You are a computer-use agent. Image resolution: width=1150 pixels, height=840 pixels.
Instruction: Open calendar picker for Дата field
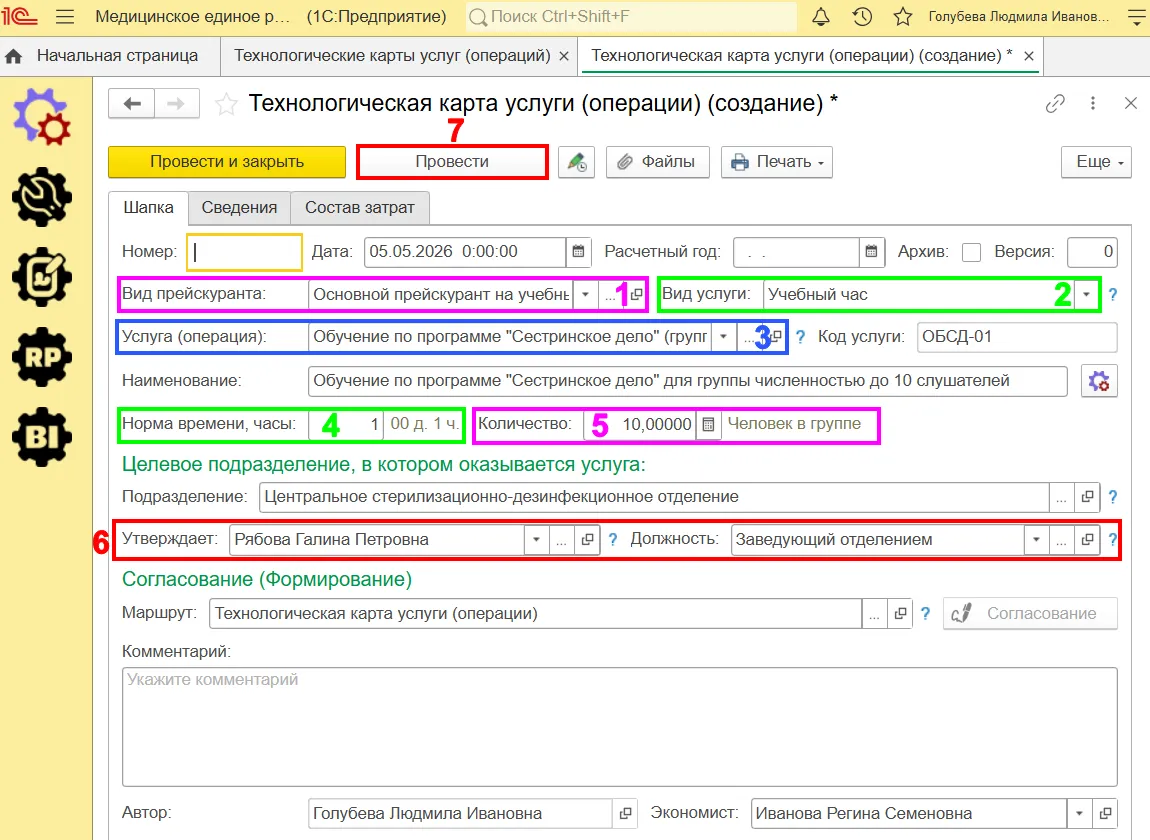click(578, 252)
